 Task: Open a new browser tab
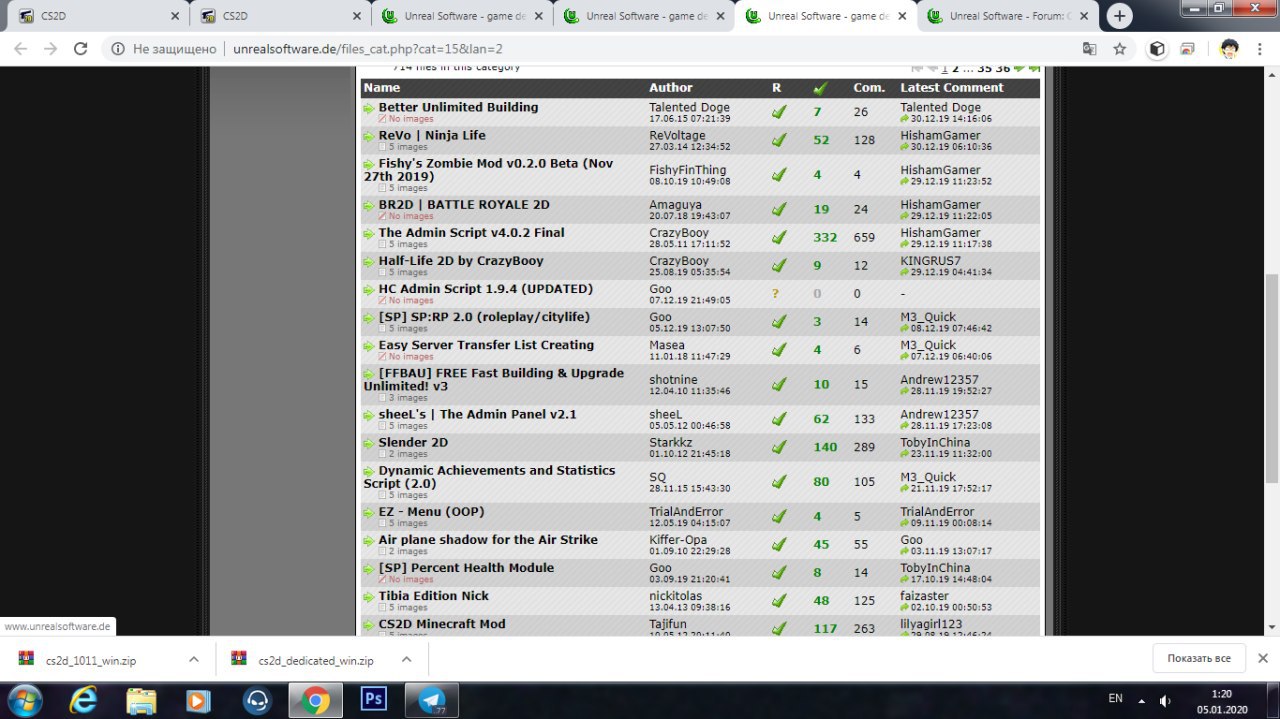(1119, 16)
